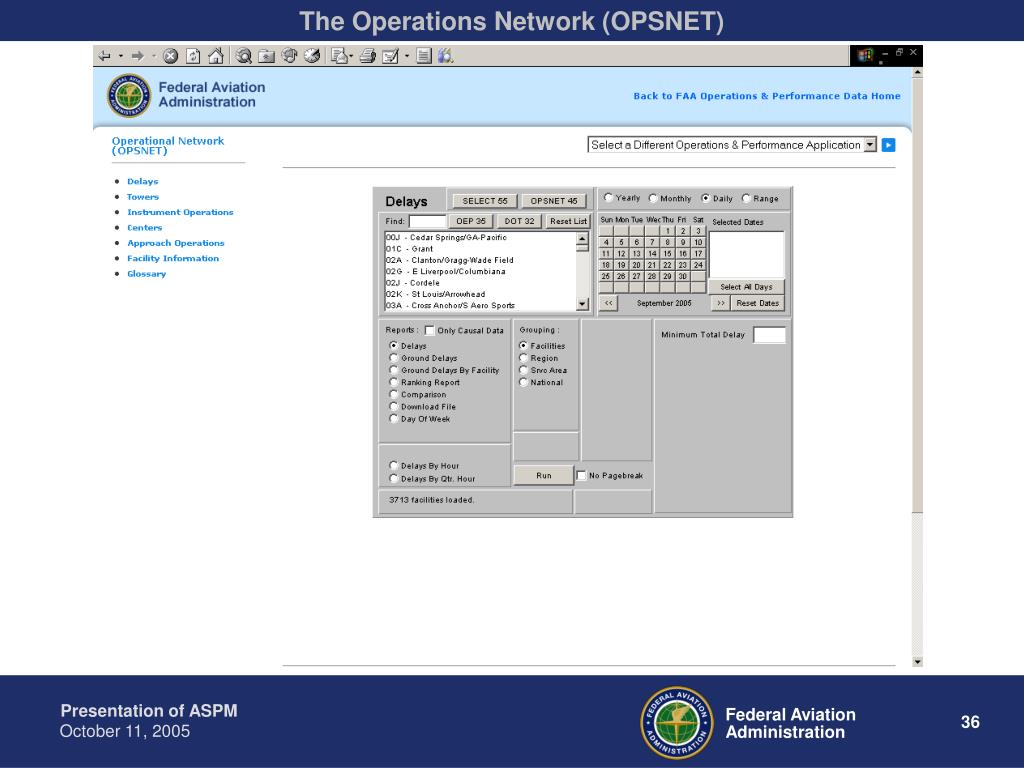Click the Print icon in toolbar
This screenshot has width=1024, height=768.
[x=367, y=56]
